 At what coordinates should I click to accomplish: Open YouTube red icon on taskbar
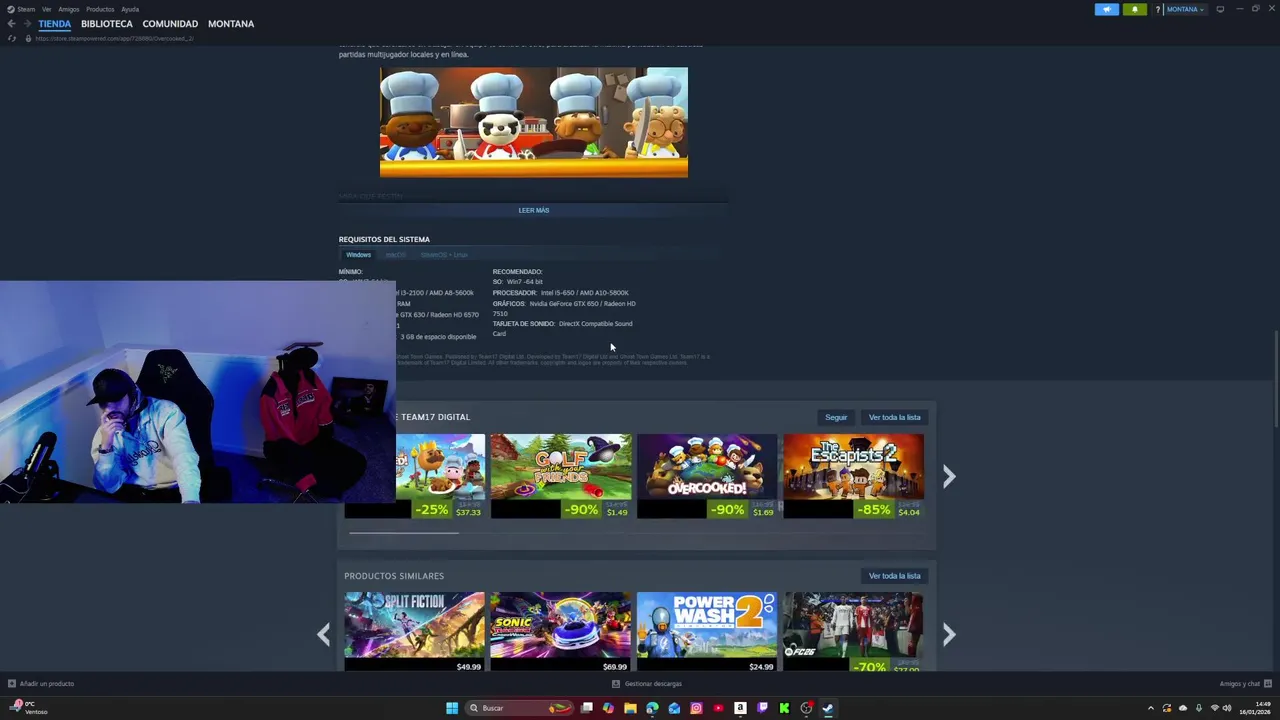(718, 708)
